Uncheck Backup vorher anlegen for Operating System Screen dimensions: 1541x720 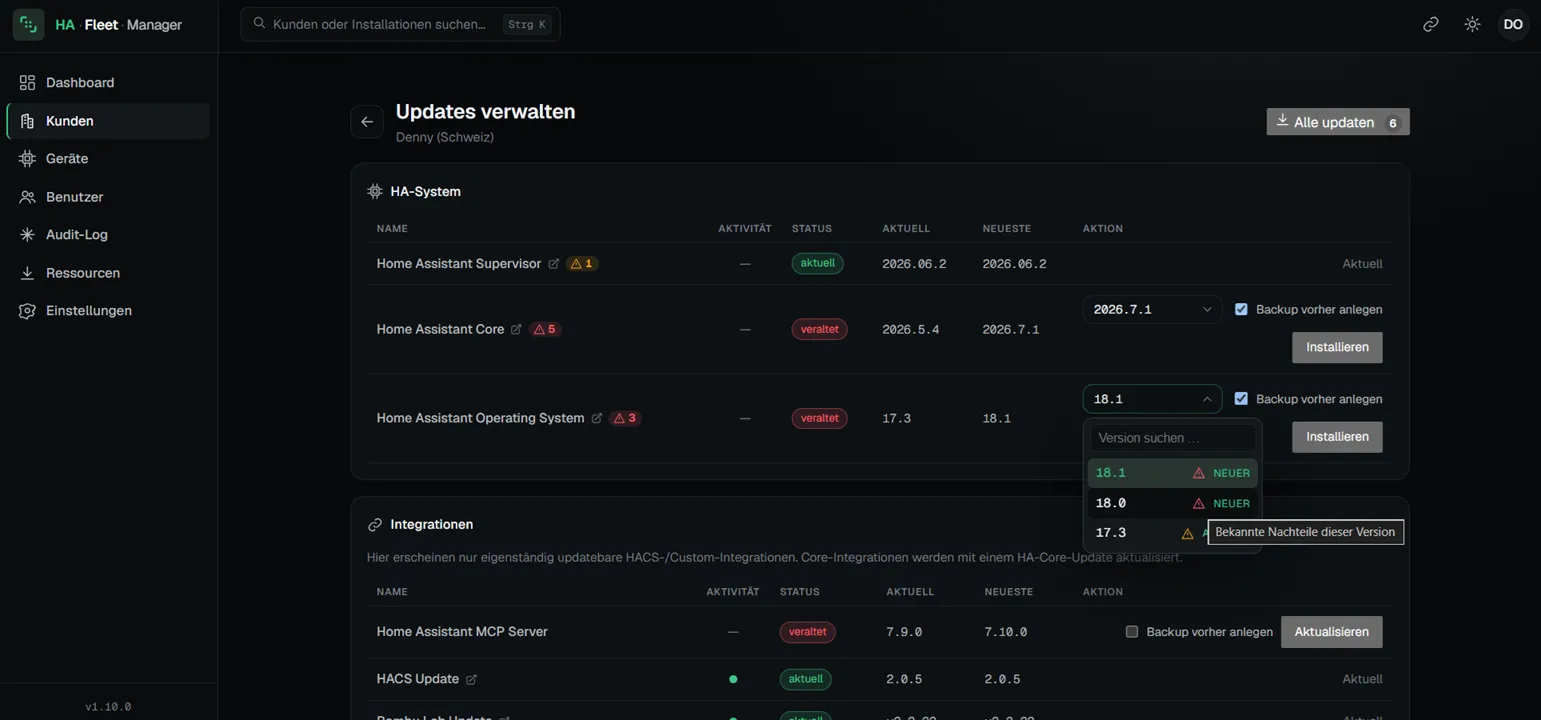pyautogui.click(x=1241, y=398)
